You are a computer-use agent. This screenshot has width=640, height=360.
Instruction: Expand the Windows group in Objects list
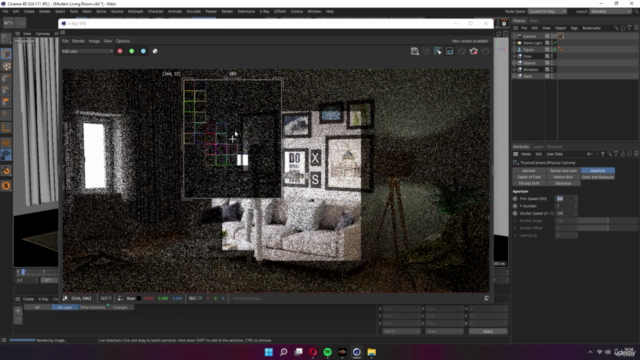pos(515,69)
